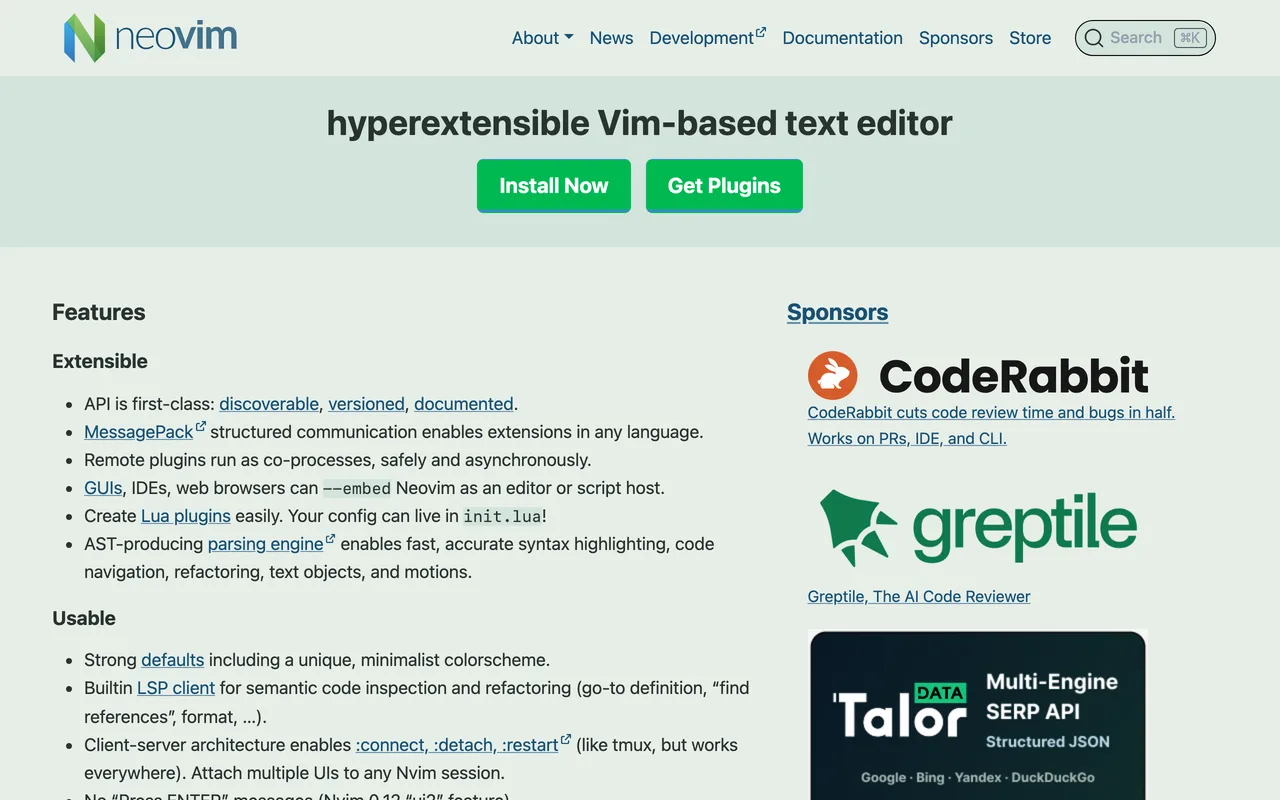This screenshot has width=1280, height=800.
Task: Follow the discoverable API link
Action: click(x=269, y=404)
